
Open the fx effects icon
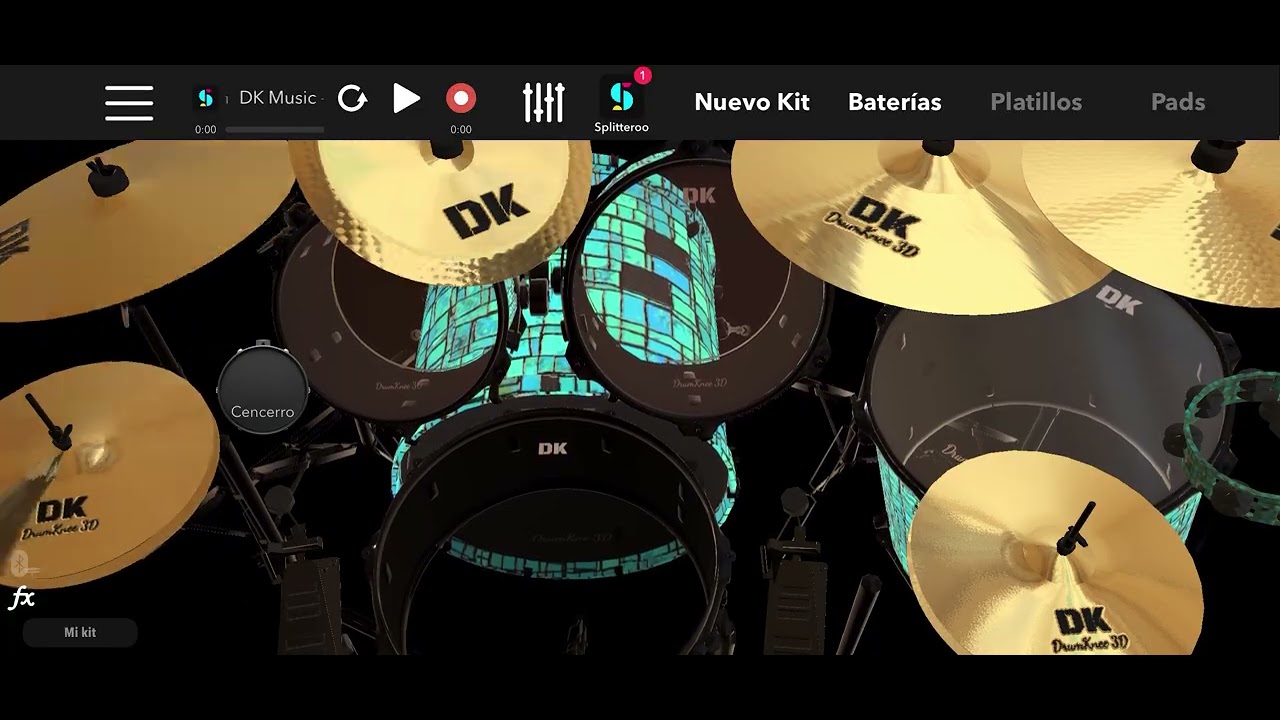(x=22, y=599)
